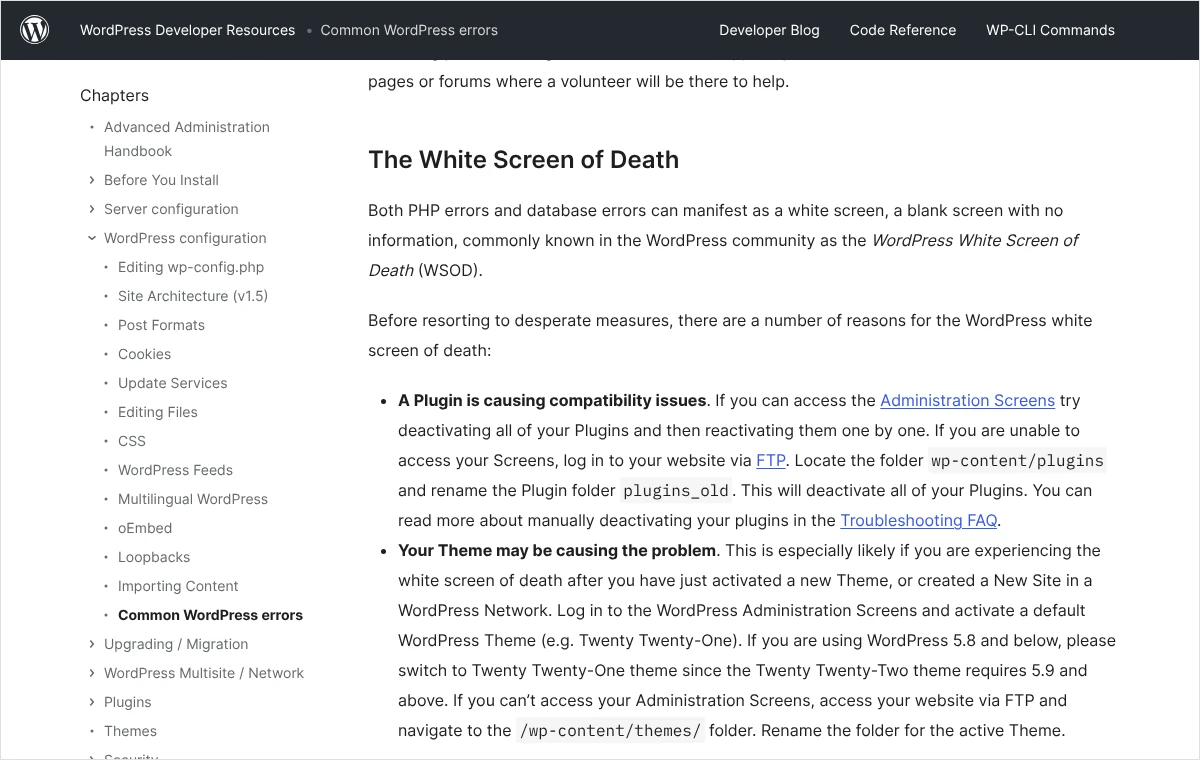This screenshot has height=760, width=1200.
Task: Open the Administration Screens link
Action: coord(967,400)
